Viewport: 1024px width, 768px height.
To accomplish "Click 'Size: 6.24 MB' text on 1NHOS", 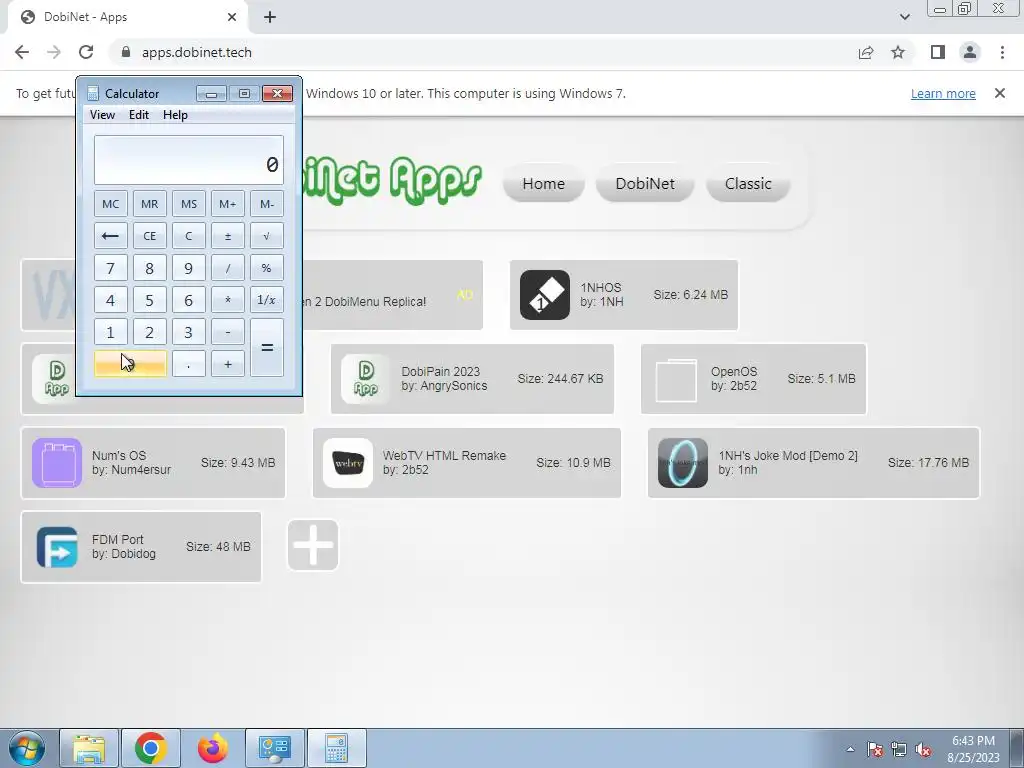I will (690, 295).
